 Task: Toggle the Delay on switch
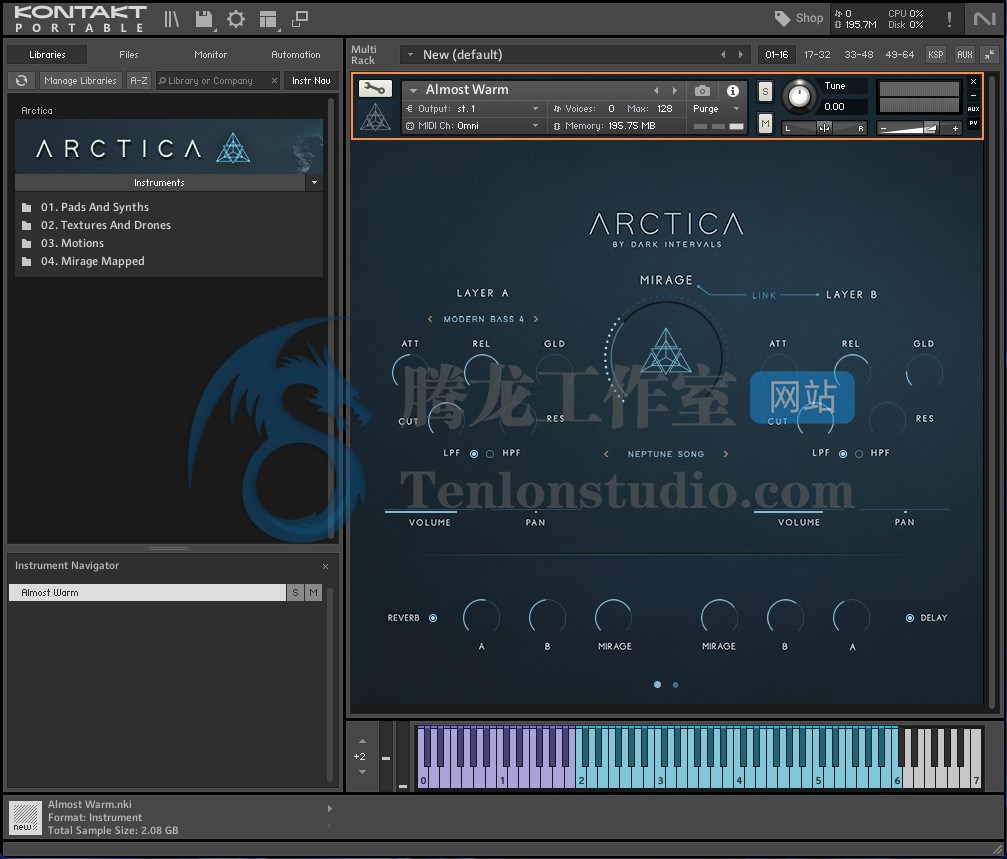point(910,618)
